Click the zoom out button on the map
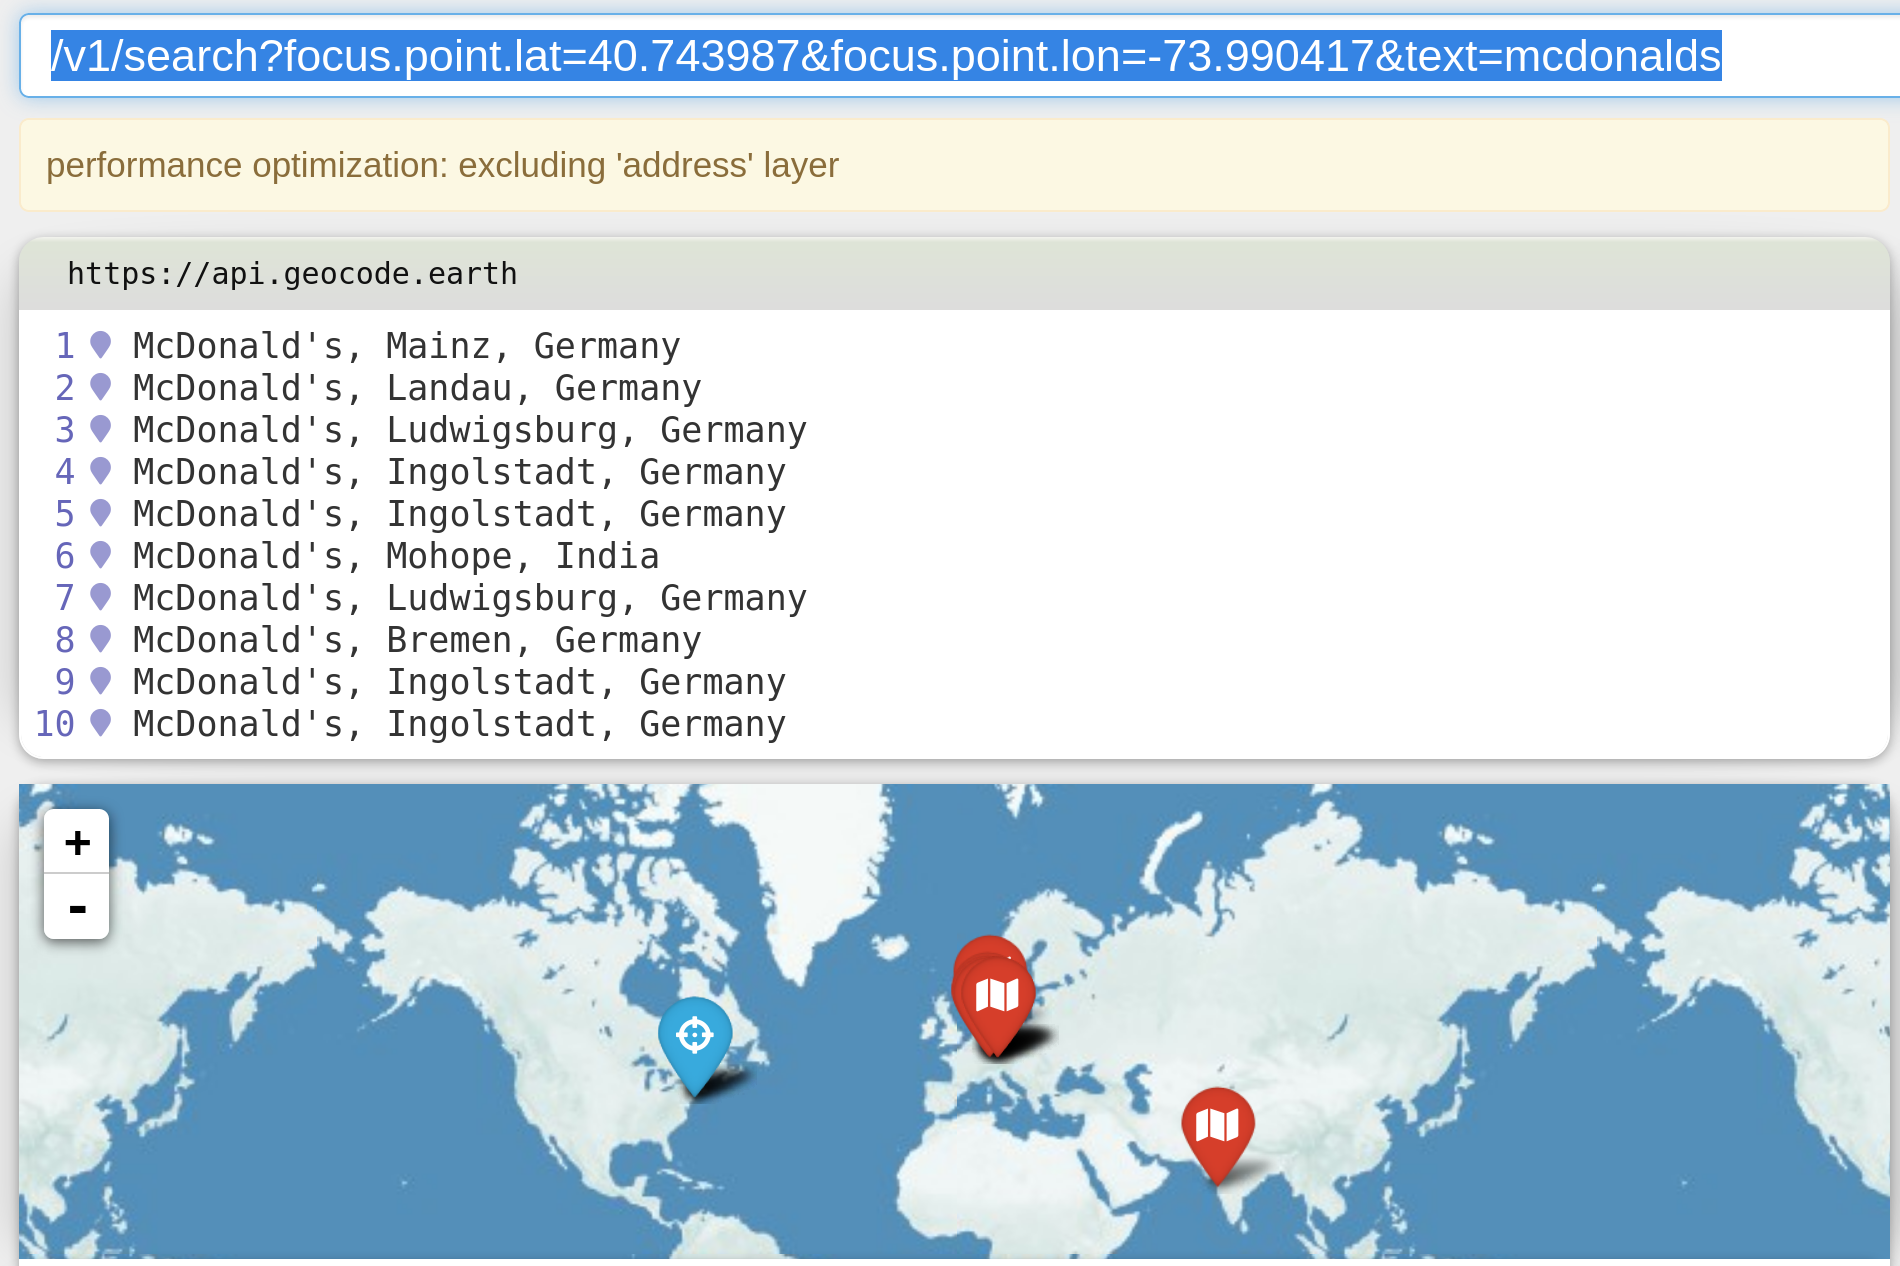The width and height of the screenshot is (1900, 1266). click(76, 907)
